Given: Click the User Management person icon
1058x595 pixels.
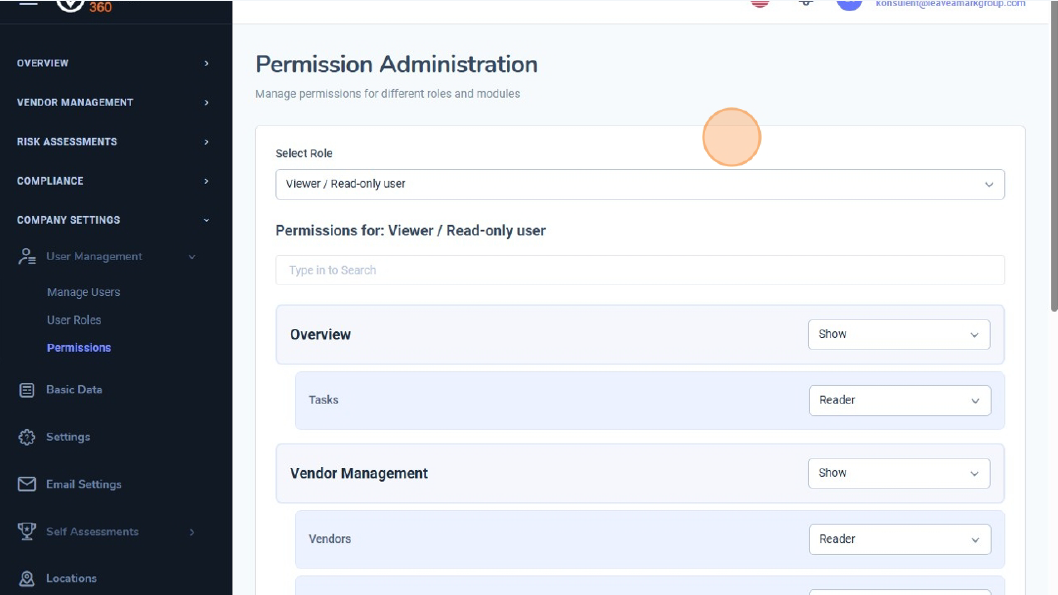Looking at the screenshot, I should click(x=27, y=257).
